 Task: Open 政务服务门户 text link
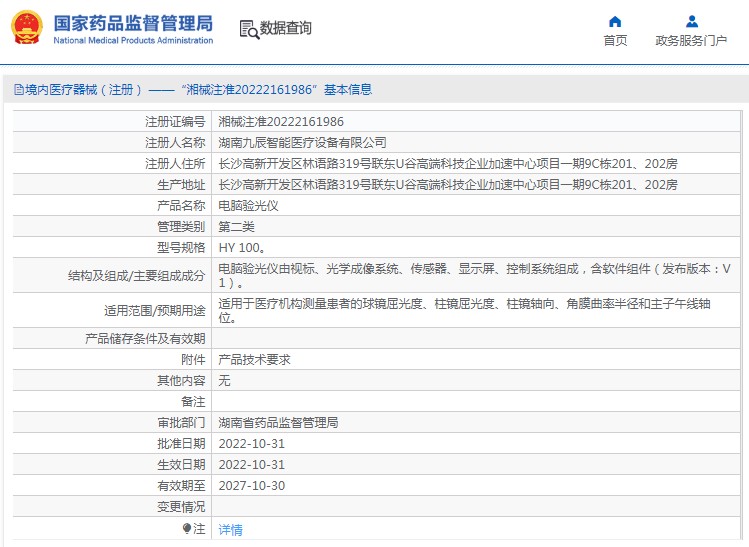point(691,41)
